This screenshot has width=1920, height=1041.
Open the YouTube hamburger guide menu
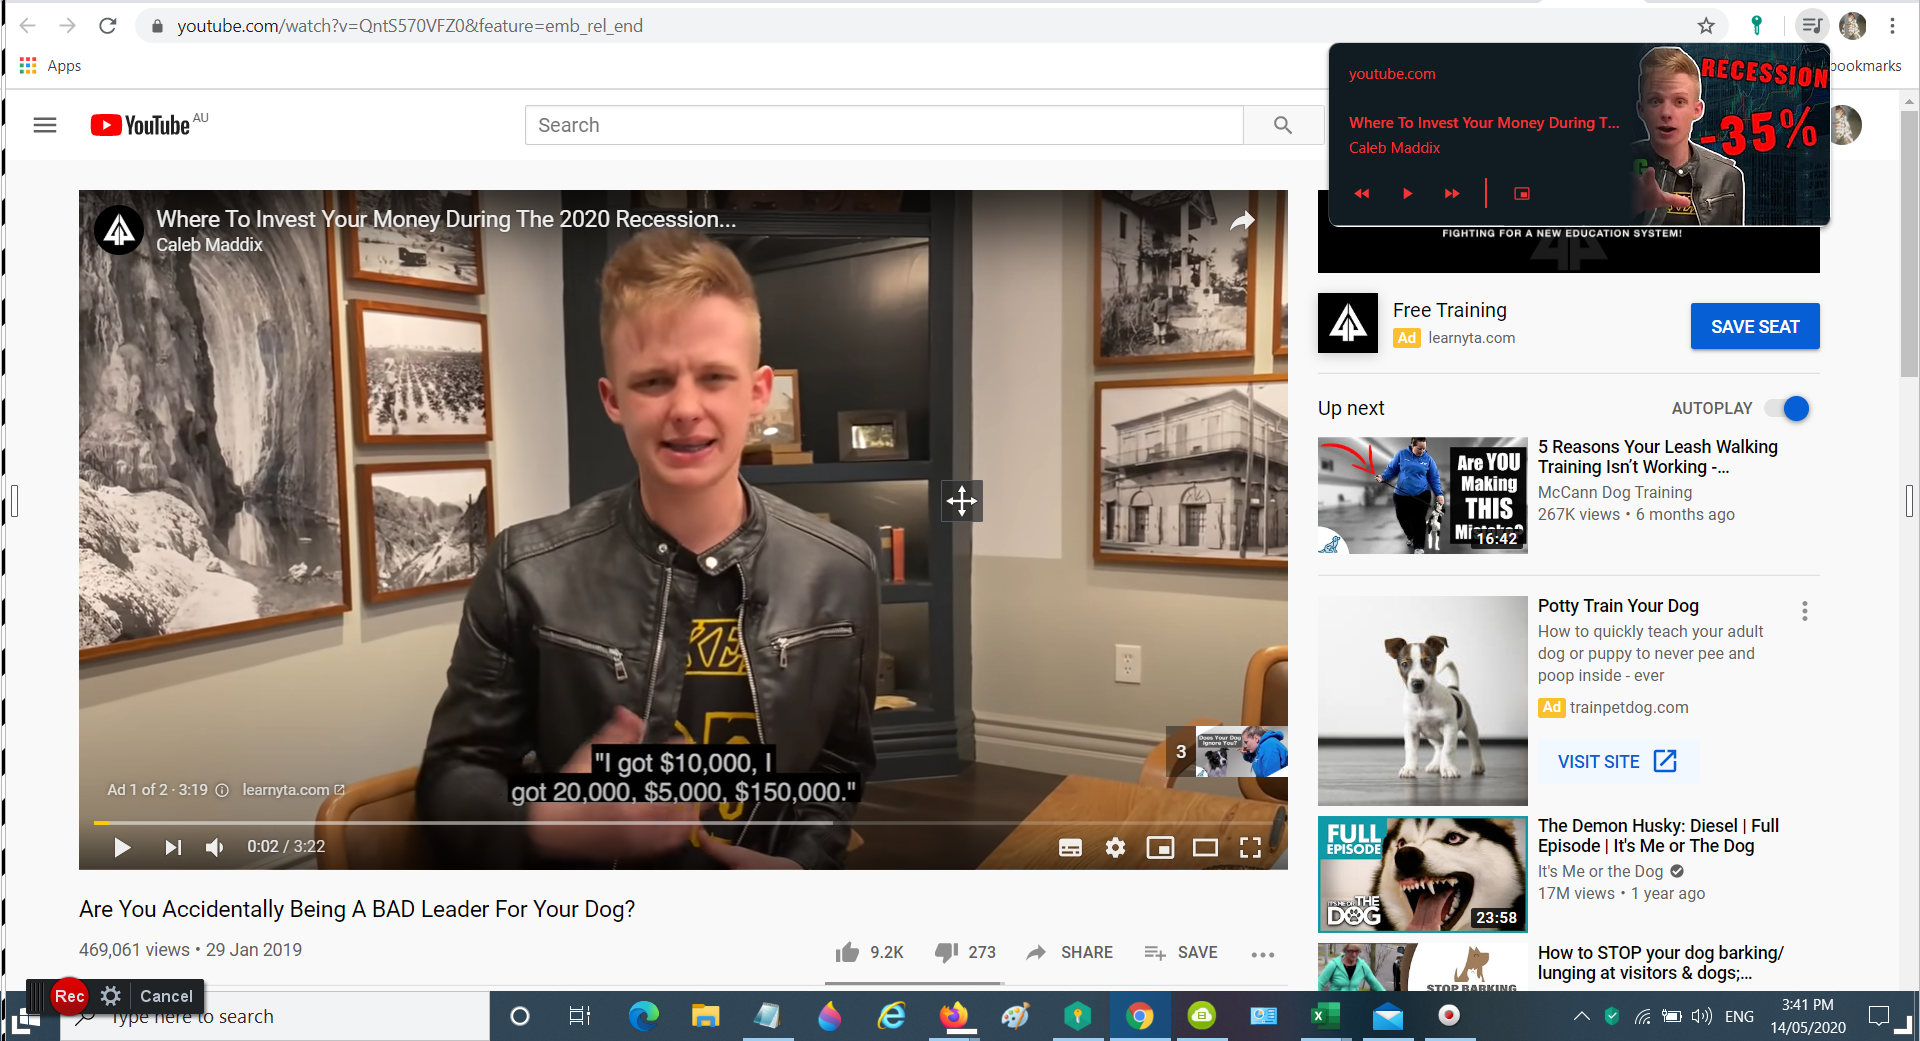tap(45, 125)
